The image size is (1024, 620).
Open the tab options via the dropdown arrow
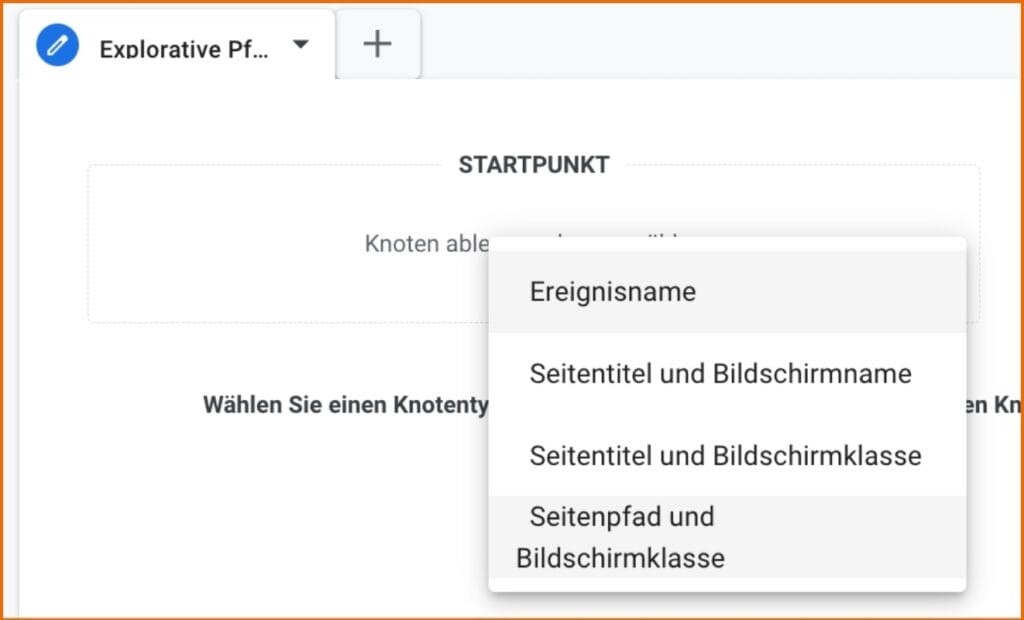[301, 44]
